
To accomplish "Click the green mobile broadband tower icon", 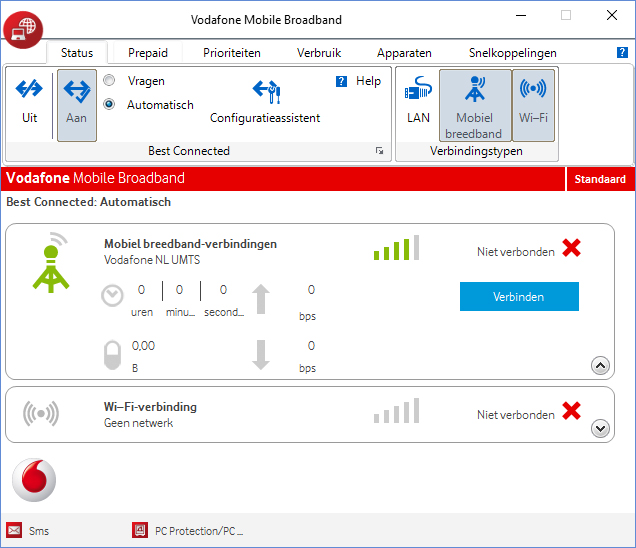I will 51,262.
